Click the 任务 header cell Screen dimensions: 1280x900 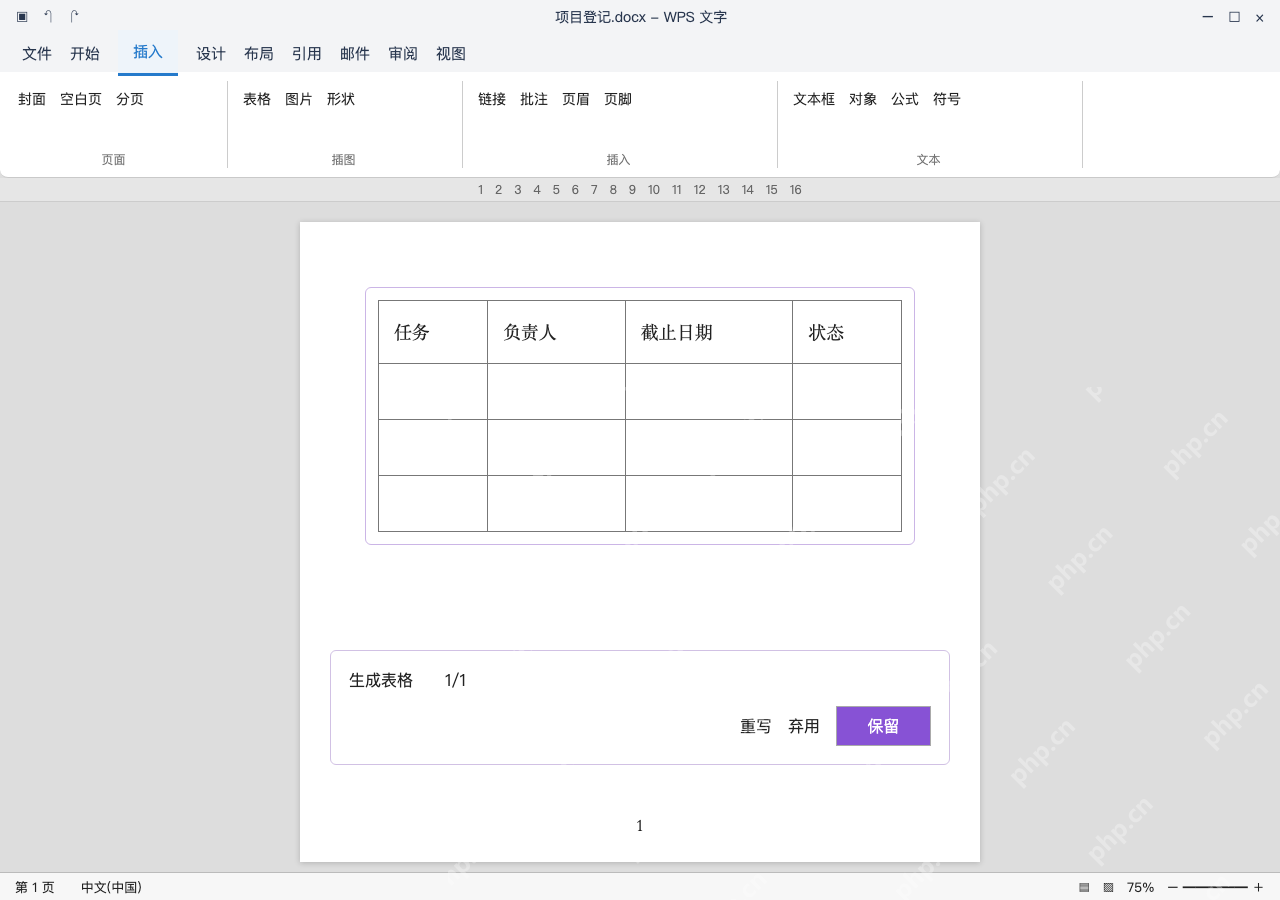point(433,332)
